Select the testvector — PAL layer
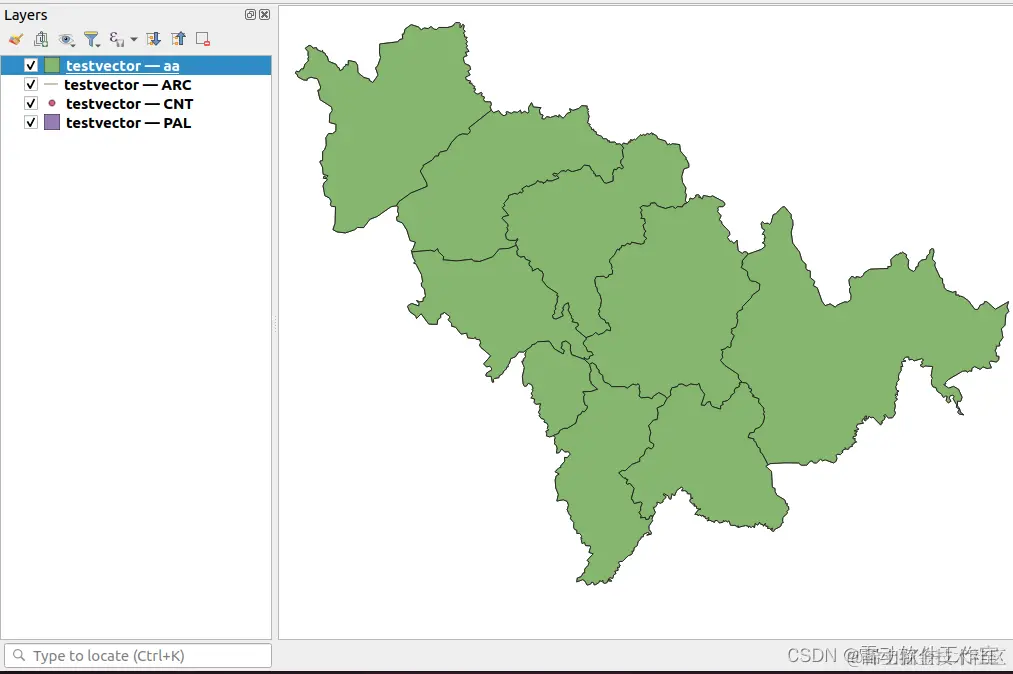This screenshot has width=1013, height=674. pyautogui.click(x=129, y=122)
